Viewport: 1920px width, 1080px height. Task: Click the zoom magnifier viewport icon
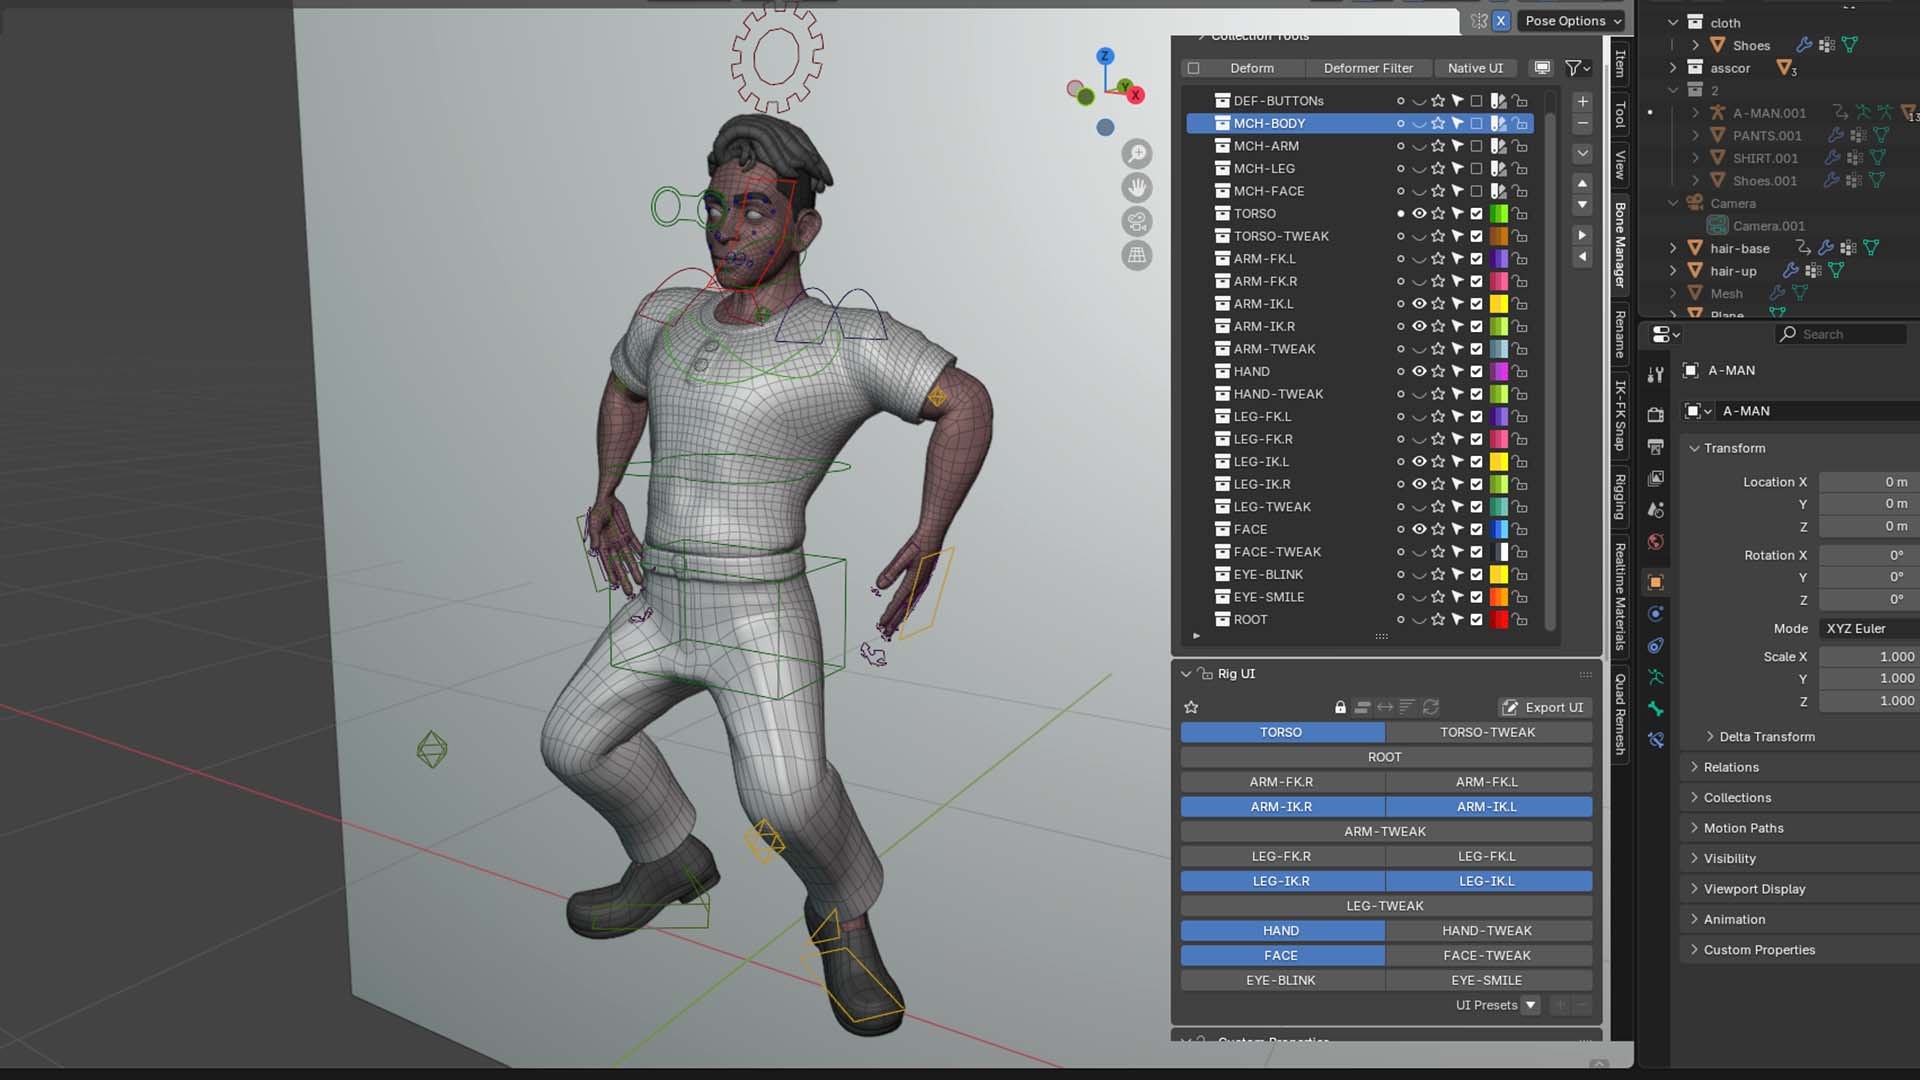coord(1136,154)
